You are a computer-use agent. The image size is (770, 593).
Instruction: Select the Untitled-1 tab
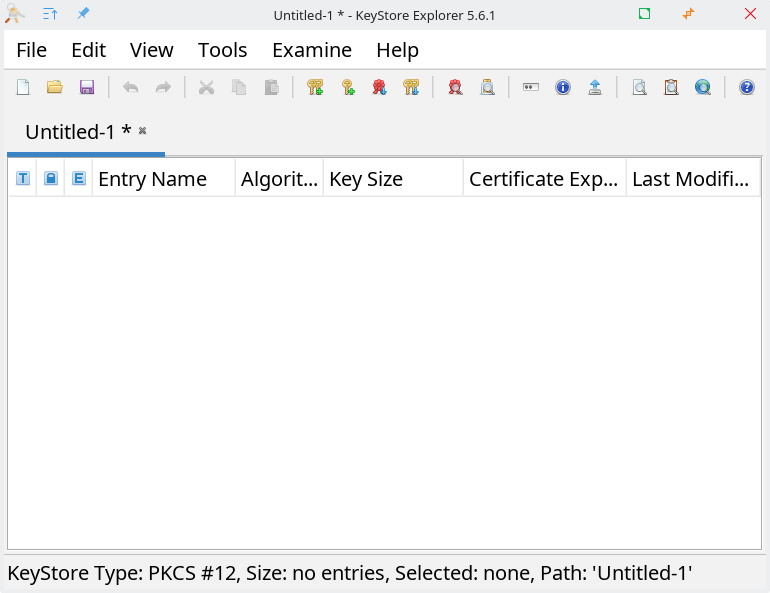click(78, 132)
